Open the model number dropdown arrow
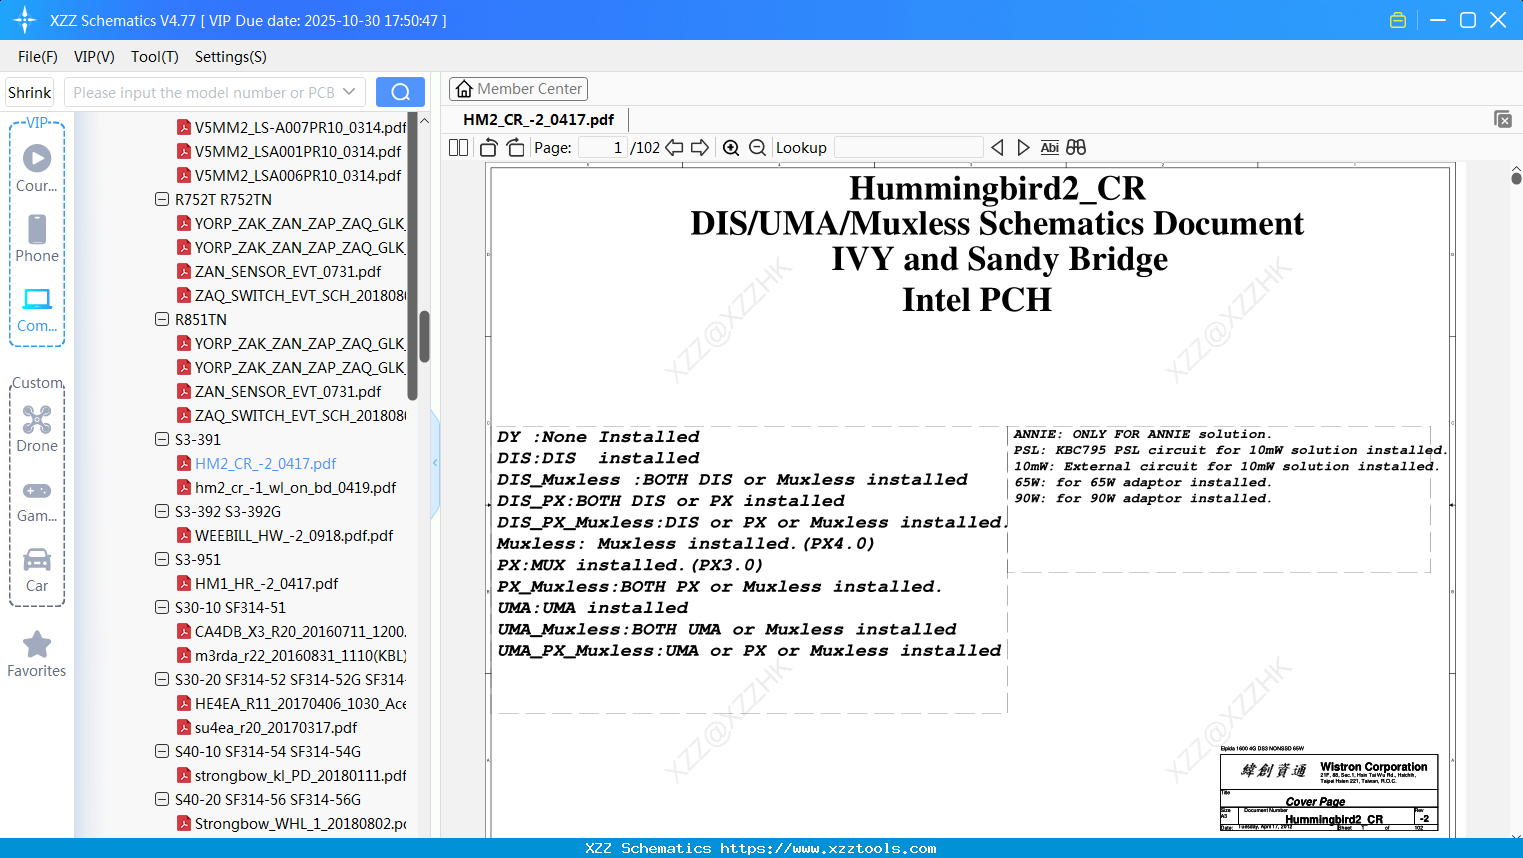The width and height of the screenshot is (1523, 858). [349, 92]
